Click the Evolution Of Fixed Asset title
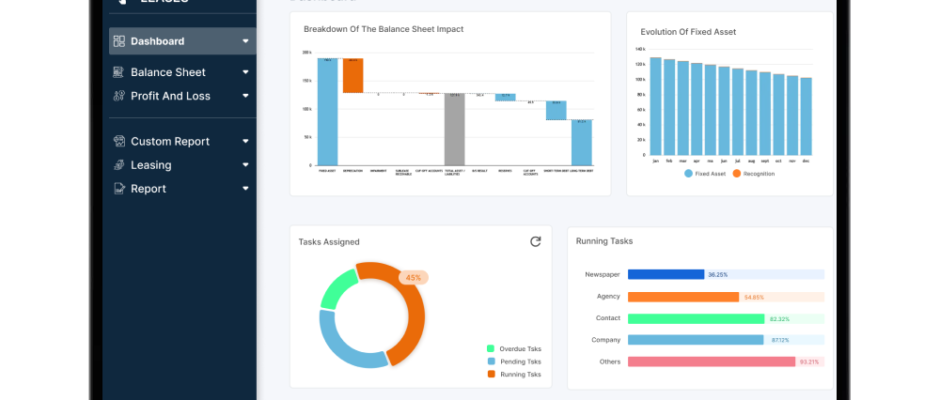This screenshot has height=400, width=940. tap(688, 32)
